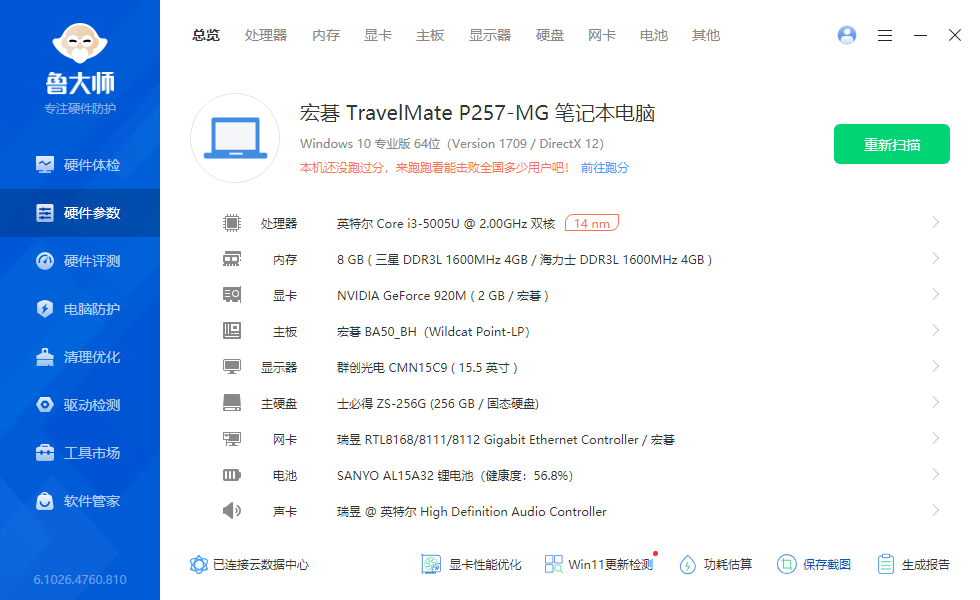The image size is (980, 600).
Task: Click 生成报告 to generate report
Action: [913, 564]
